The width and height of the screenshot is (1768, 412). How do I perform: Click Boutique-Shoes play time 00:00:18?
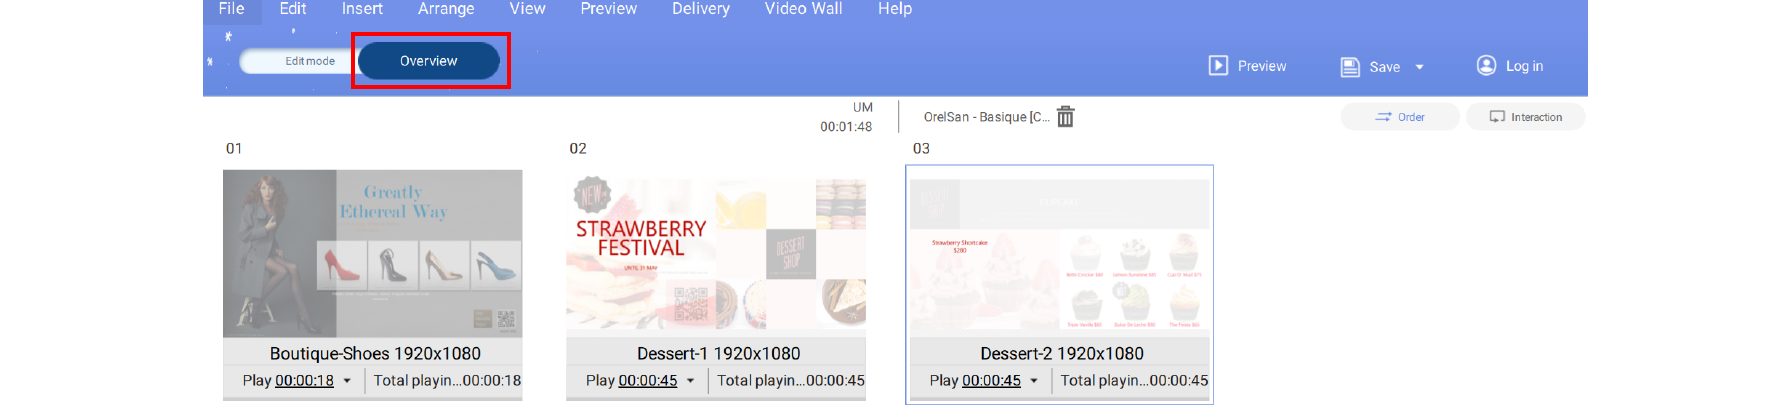(x=304, y=381)
